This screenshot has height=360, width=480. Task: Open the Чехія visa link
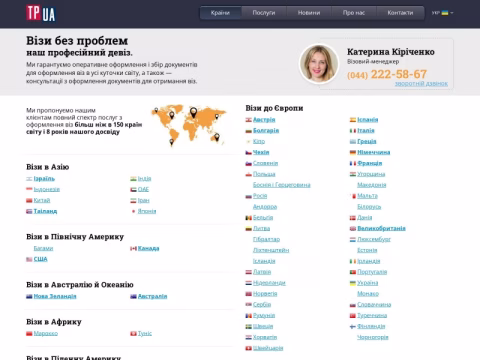(261, 152)
